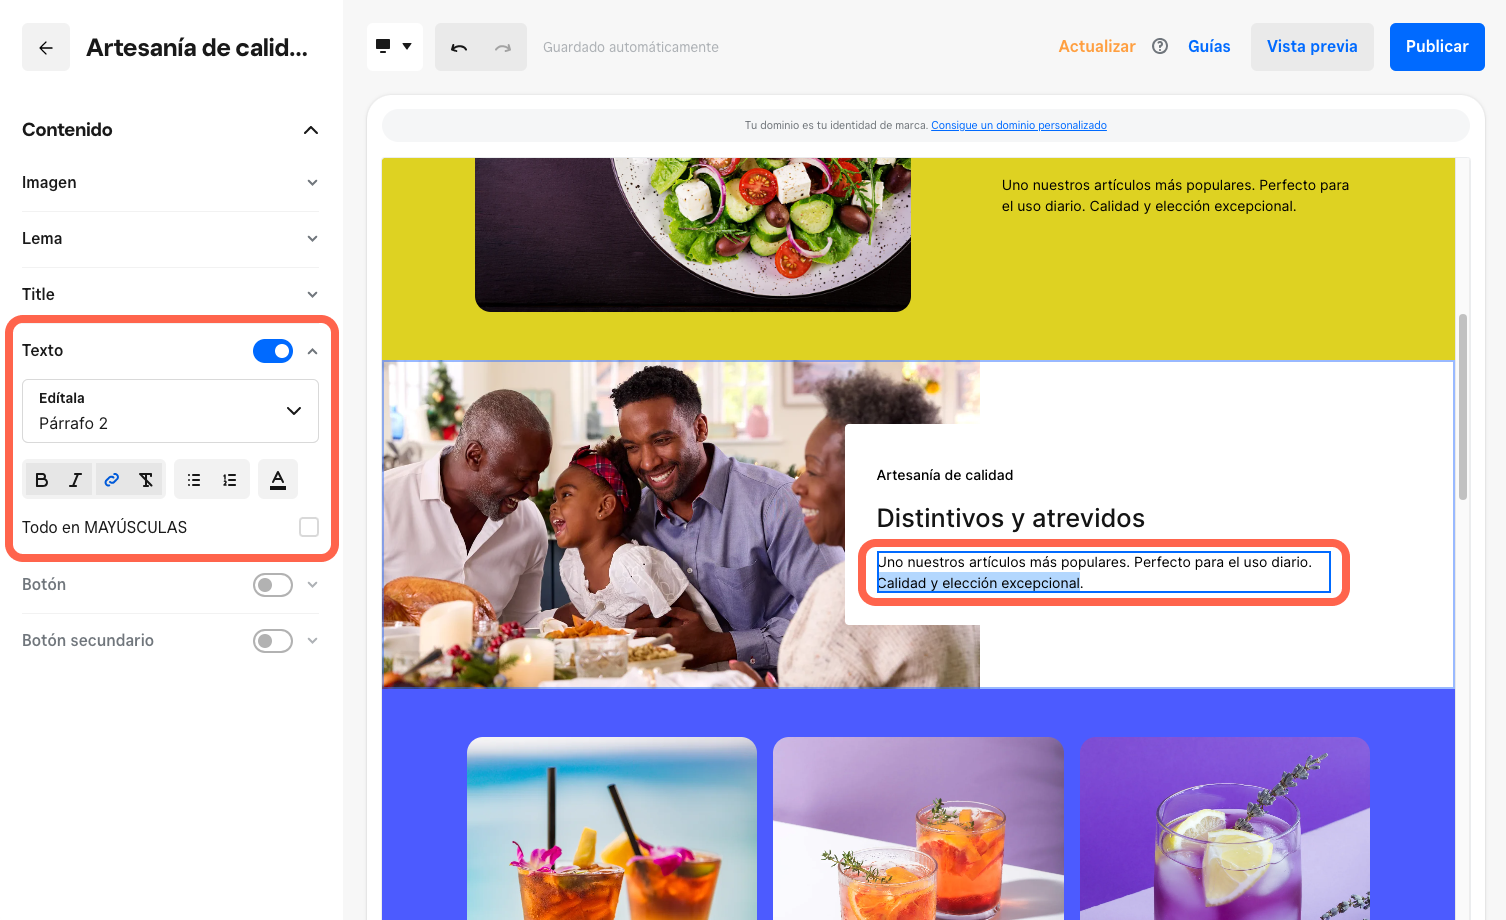Undo the last change
The image size is (1506, 920).
pos(459,47)
